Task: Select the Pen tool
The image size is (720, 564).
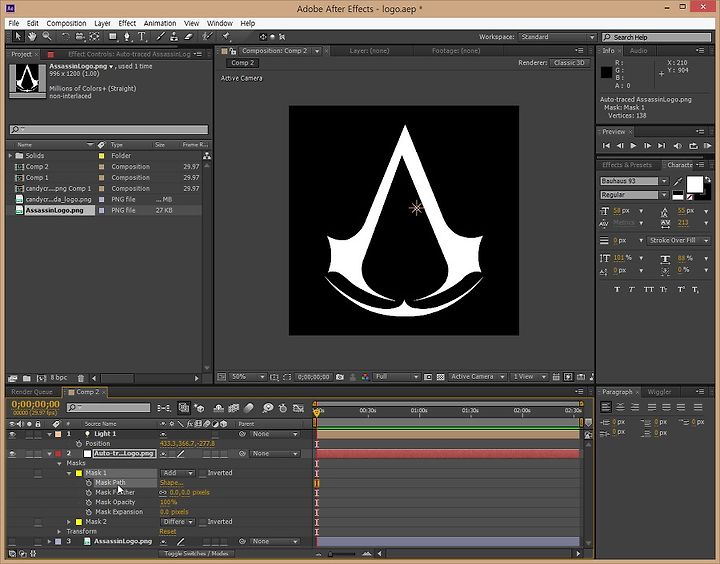Action: (127, 36)
